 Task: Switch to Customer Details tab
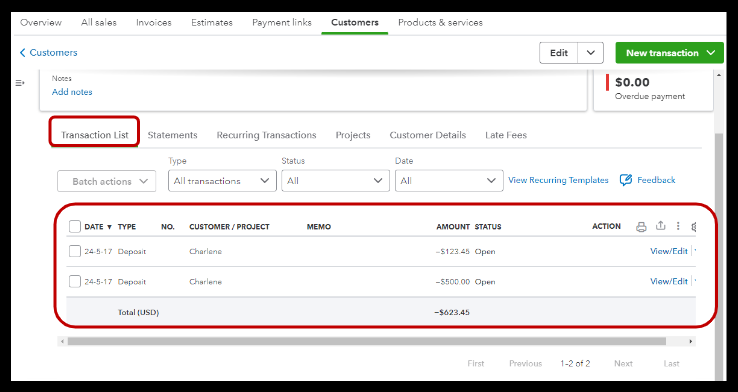coord(428,135)
